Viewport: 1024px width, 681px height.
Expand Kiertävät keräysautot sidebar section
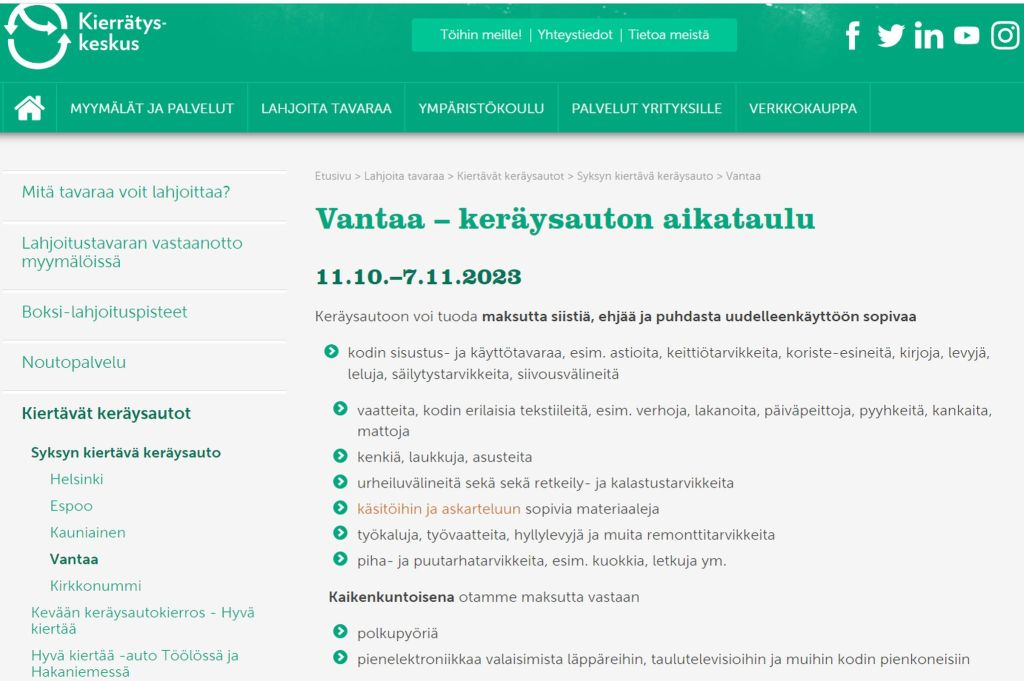tap(106, 413)
